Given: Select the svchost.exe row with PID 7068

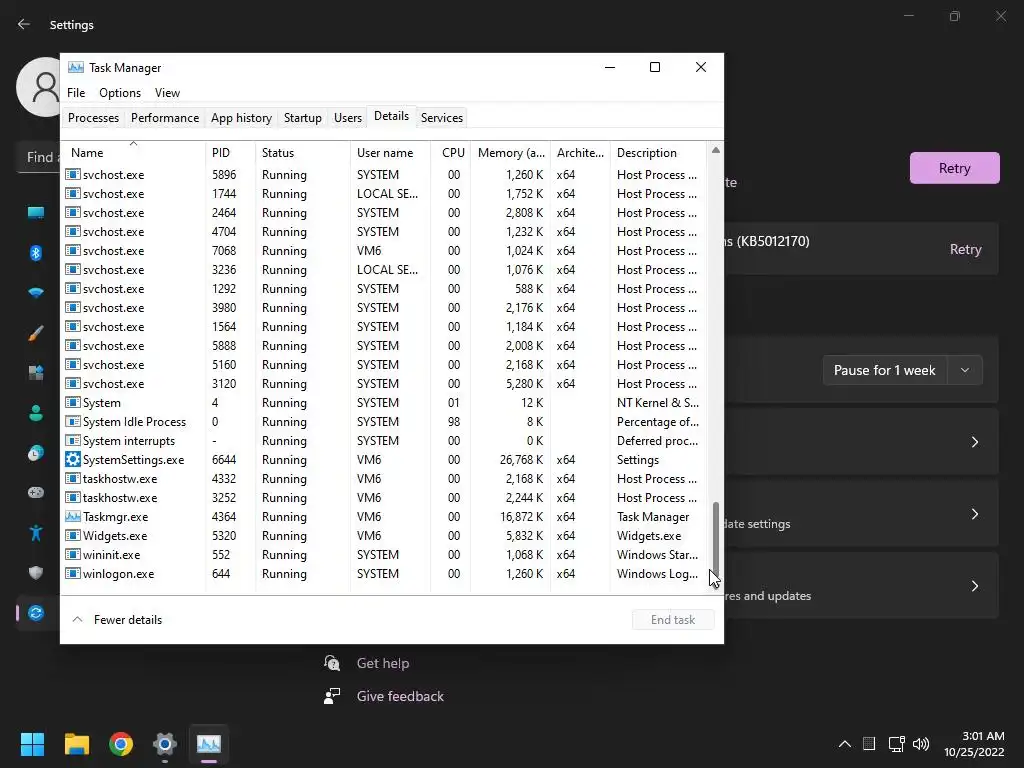Looking at the screenshot, I should click(384, 251).
